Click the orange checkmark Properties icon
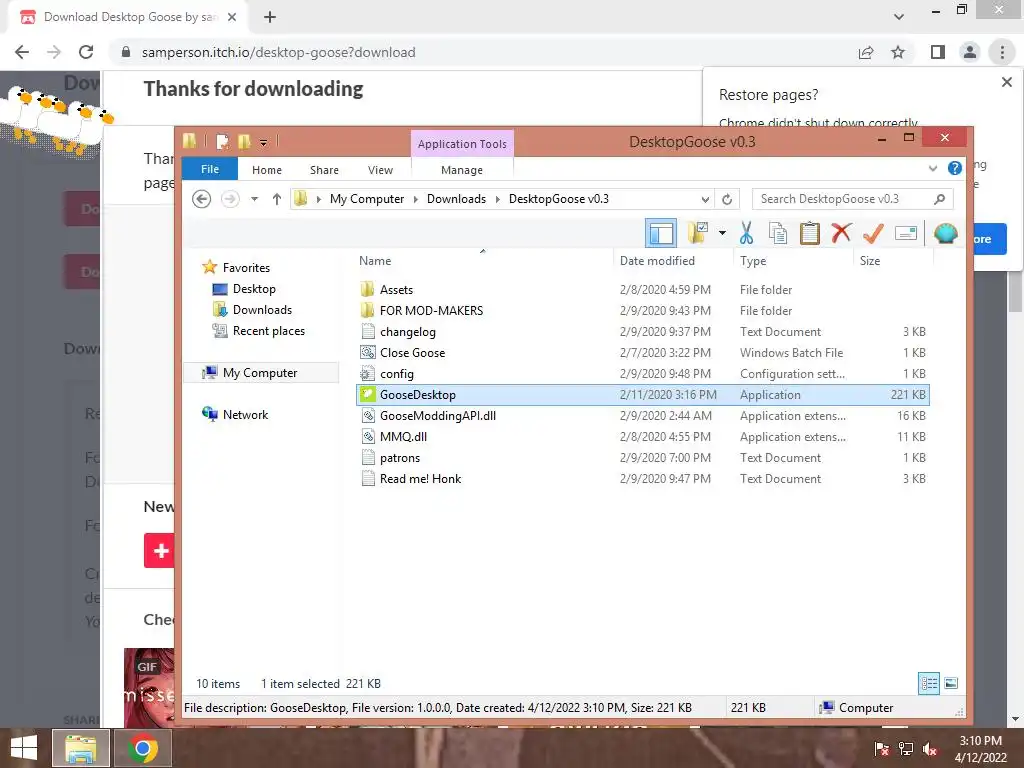This screenshot has width=1024, height=768. (873, 232)
